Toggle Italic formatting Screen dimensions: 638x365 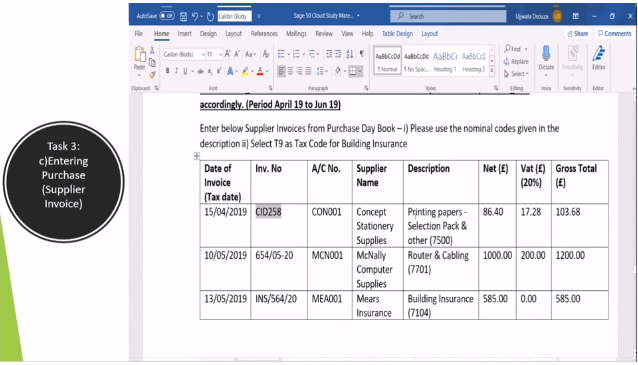(x=176, y=71)
